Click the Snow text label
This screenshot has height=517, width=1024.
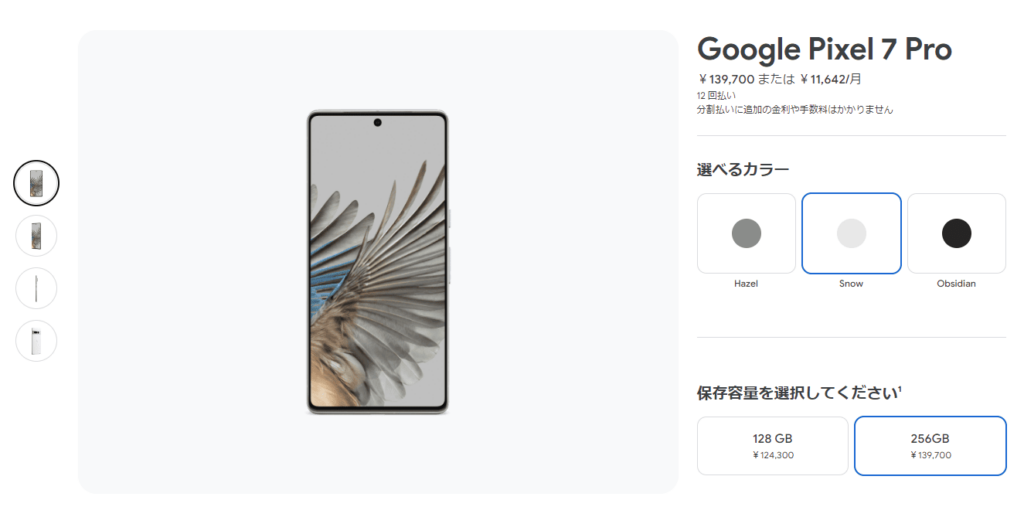coord(851,283)
